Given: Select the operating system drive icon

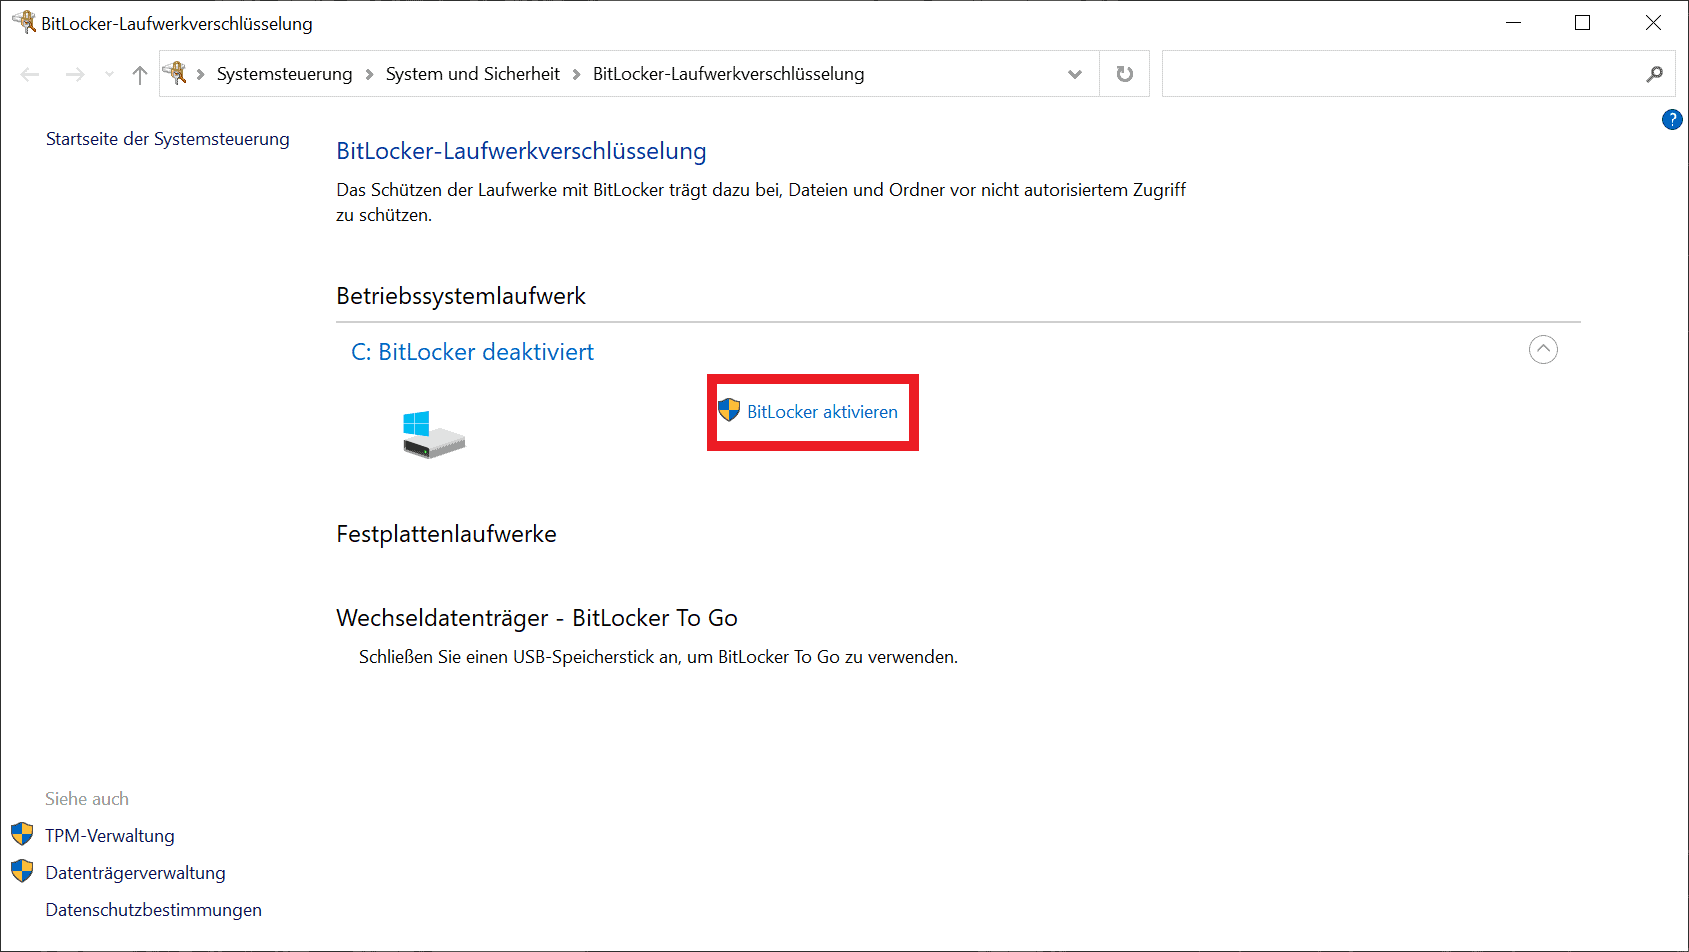Looking at the screenshot, I should 432,432.
